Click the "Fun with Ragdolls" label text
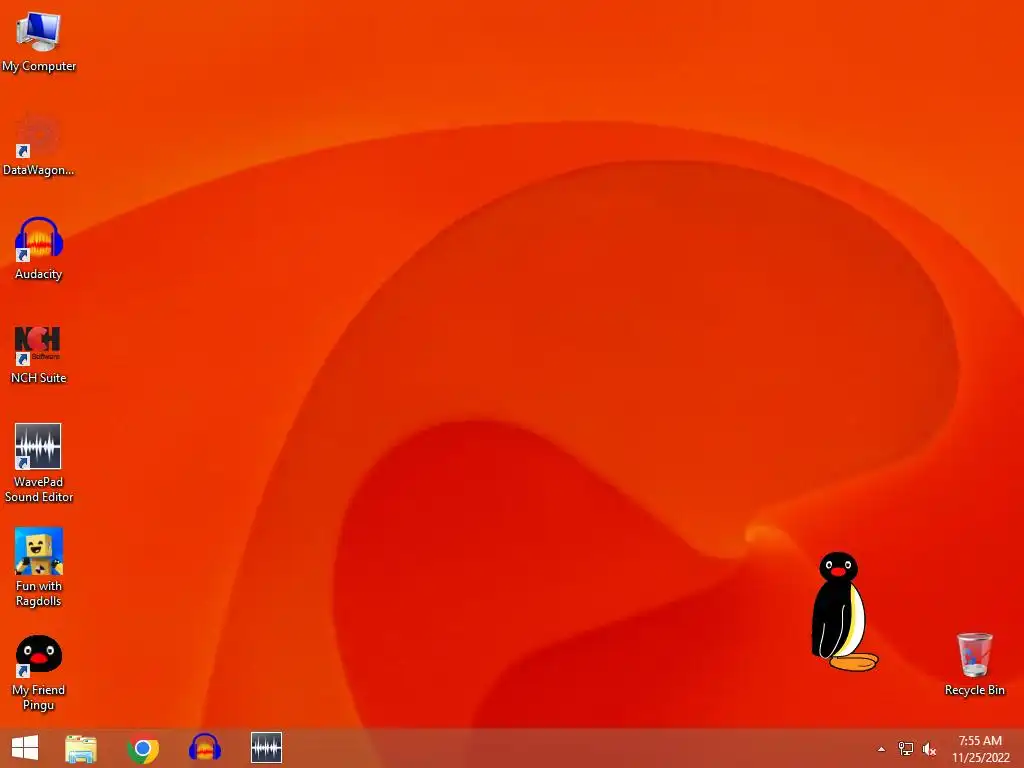1024x768 pixels. 39,594
